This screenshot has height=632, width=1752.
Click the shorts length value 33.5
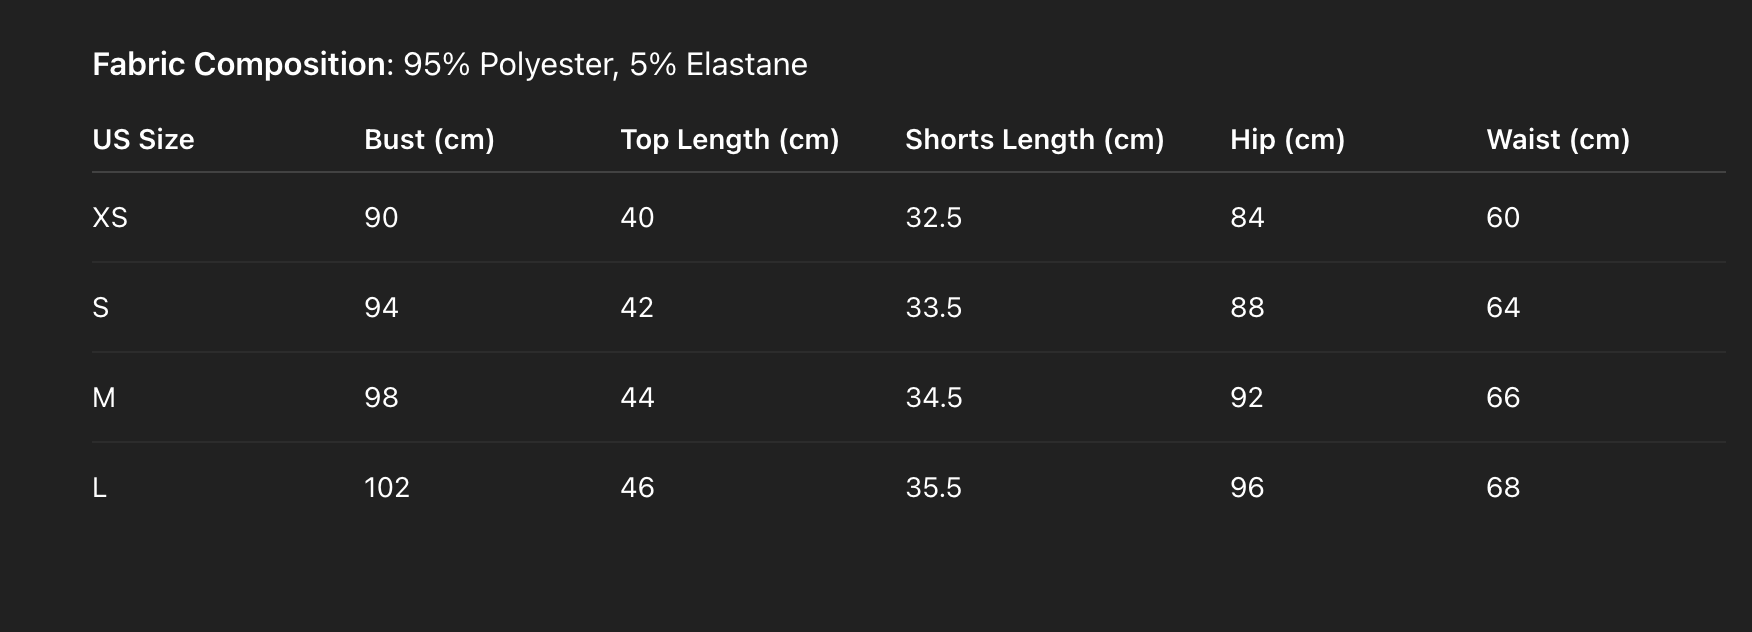pyautogui.click(x=933, y=307)
